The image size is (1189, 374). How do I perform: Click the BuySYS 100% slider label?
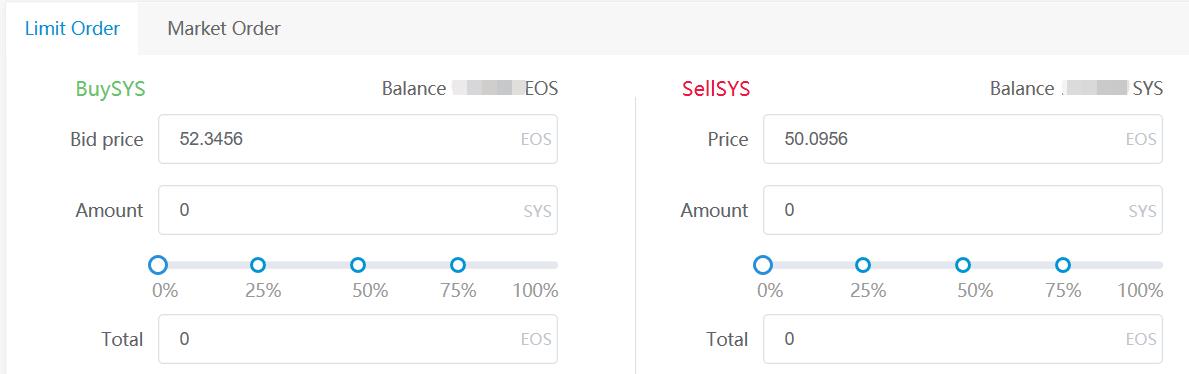(535, 291)
